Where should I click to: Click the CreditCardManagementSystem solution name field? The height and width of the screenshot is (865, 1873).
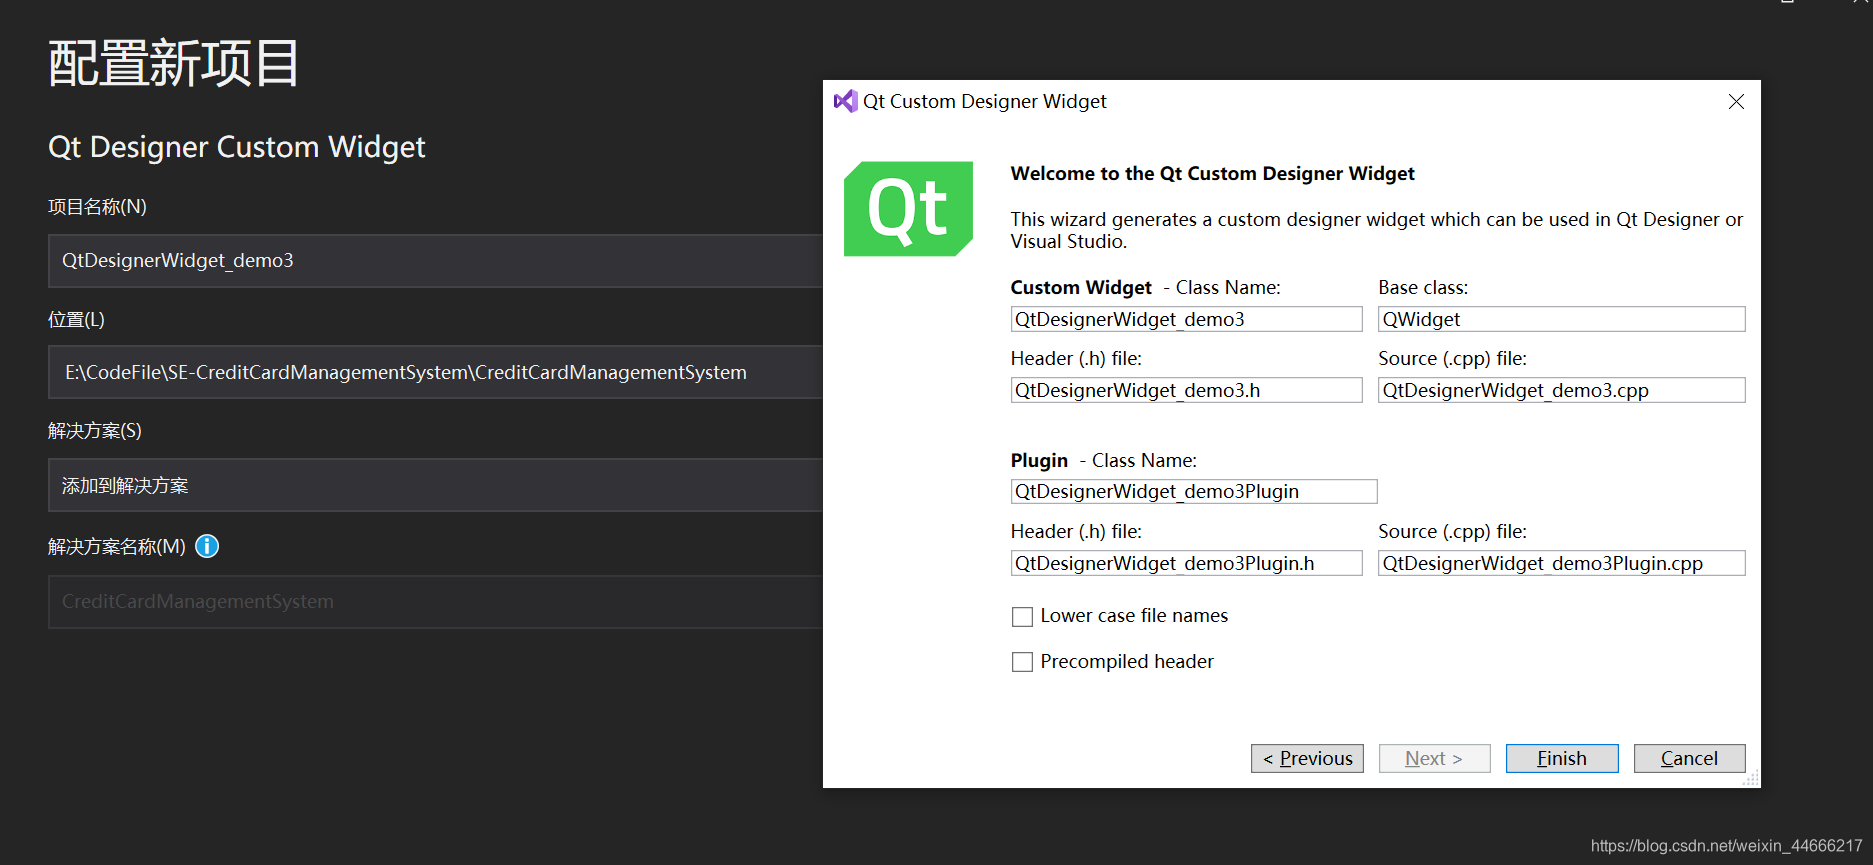coord(435,601)
